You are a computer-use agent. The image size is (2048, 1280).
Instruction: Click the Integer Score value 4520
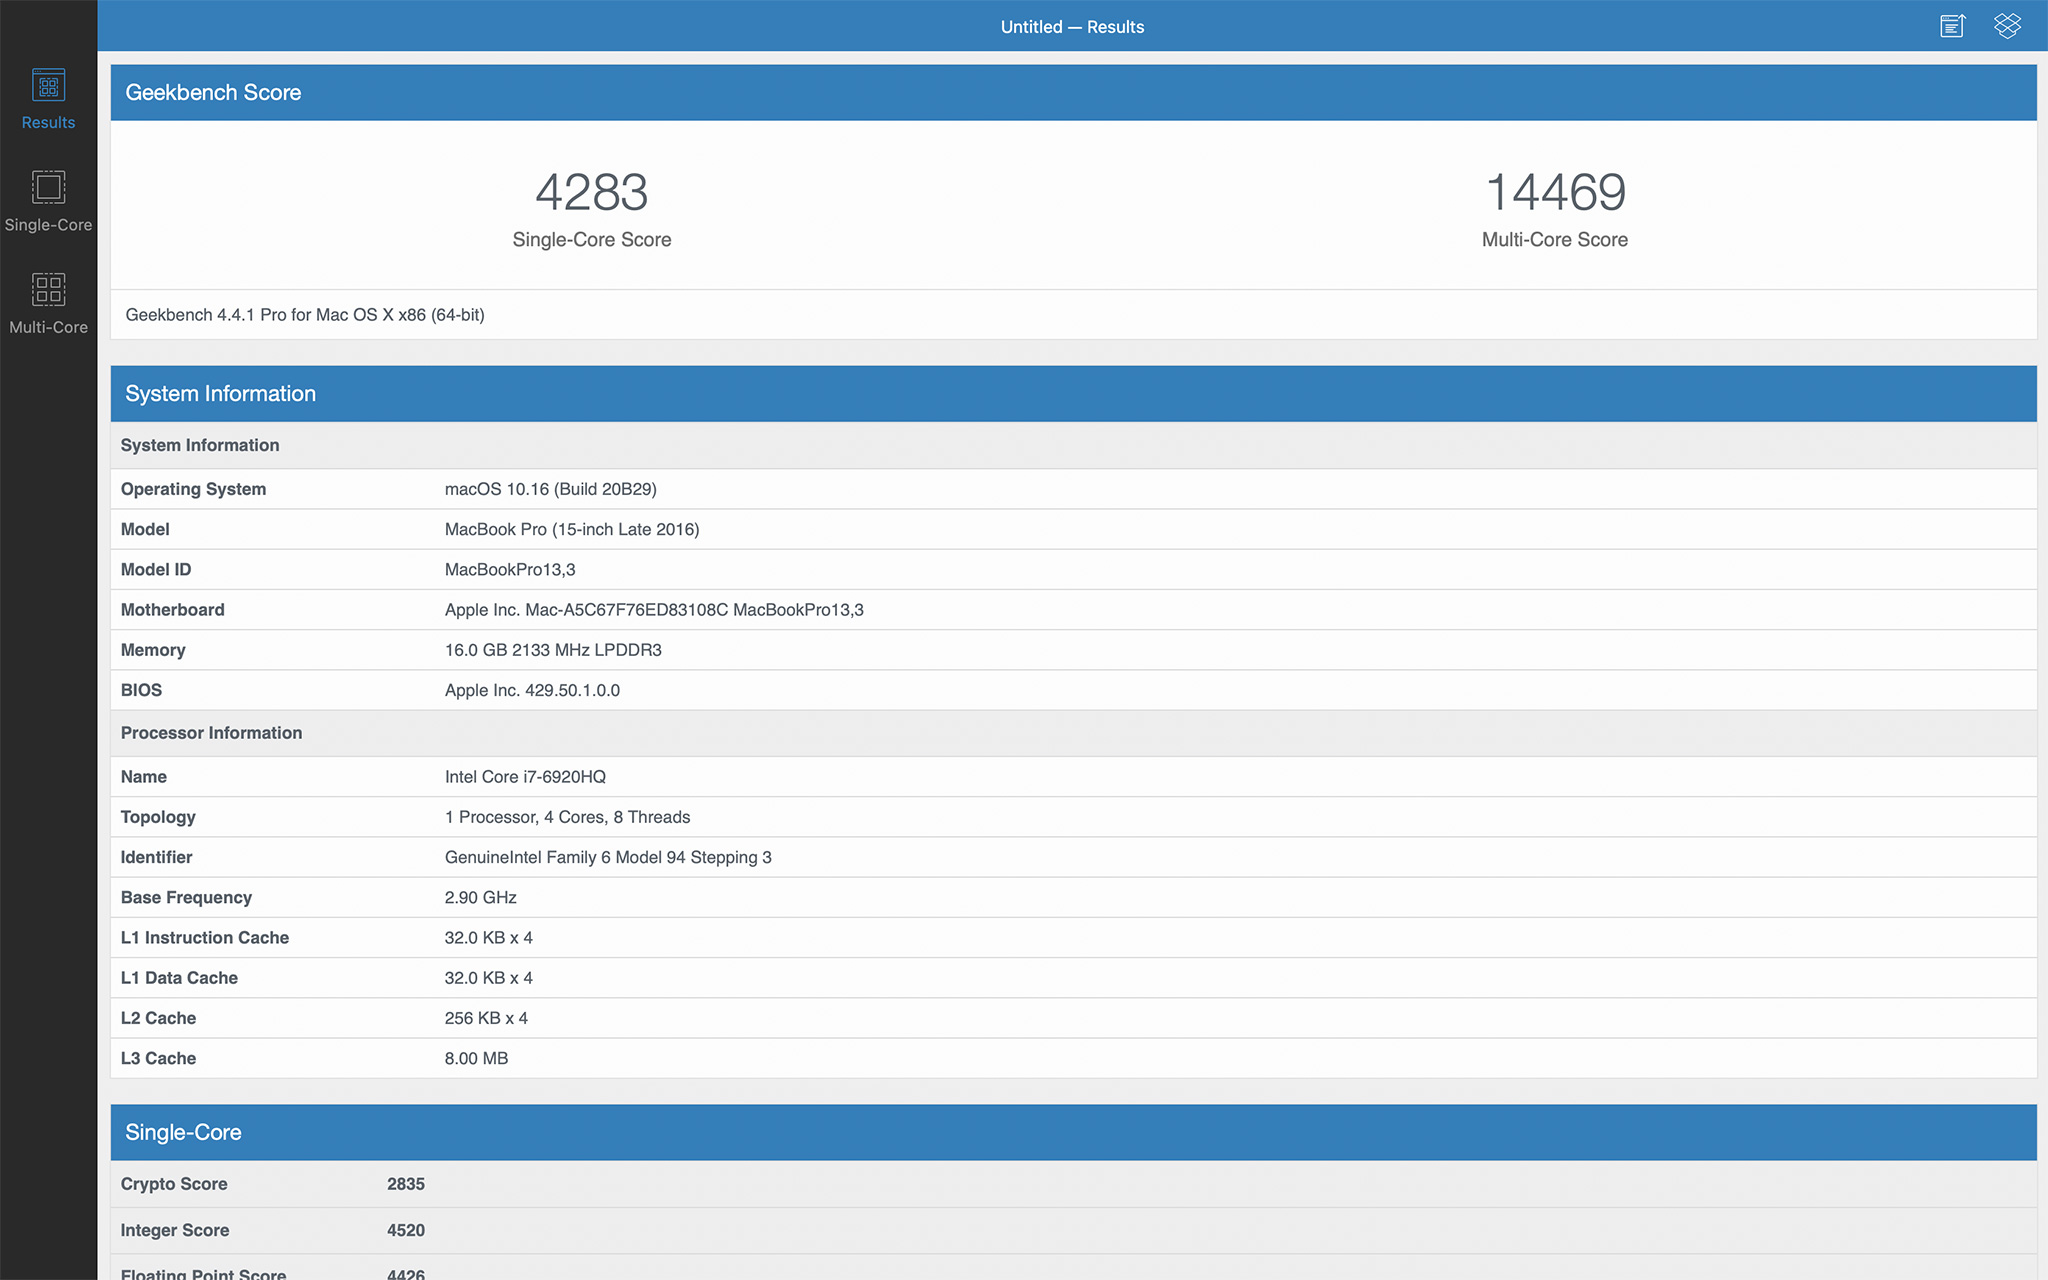[x=406, y=1231]
